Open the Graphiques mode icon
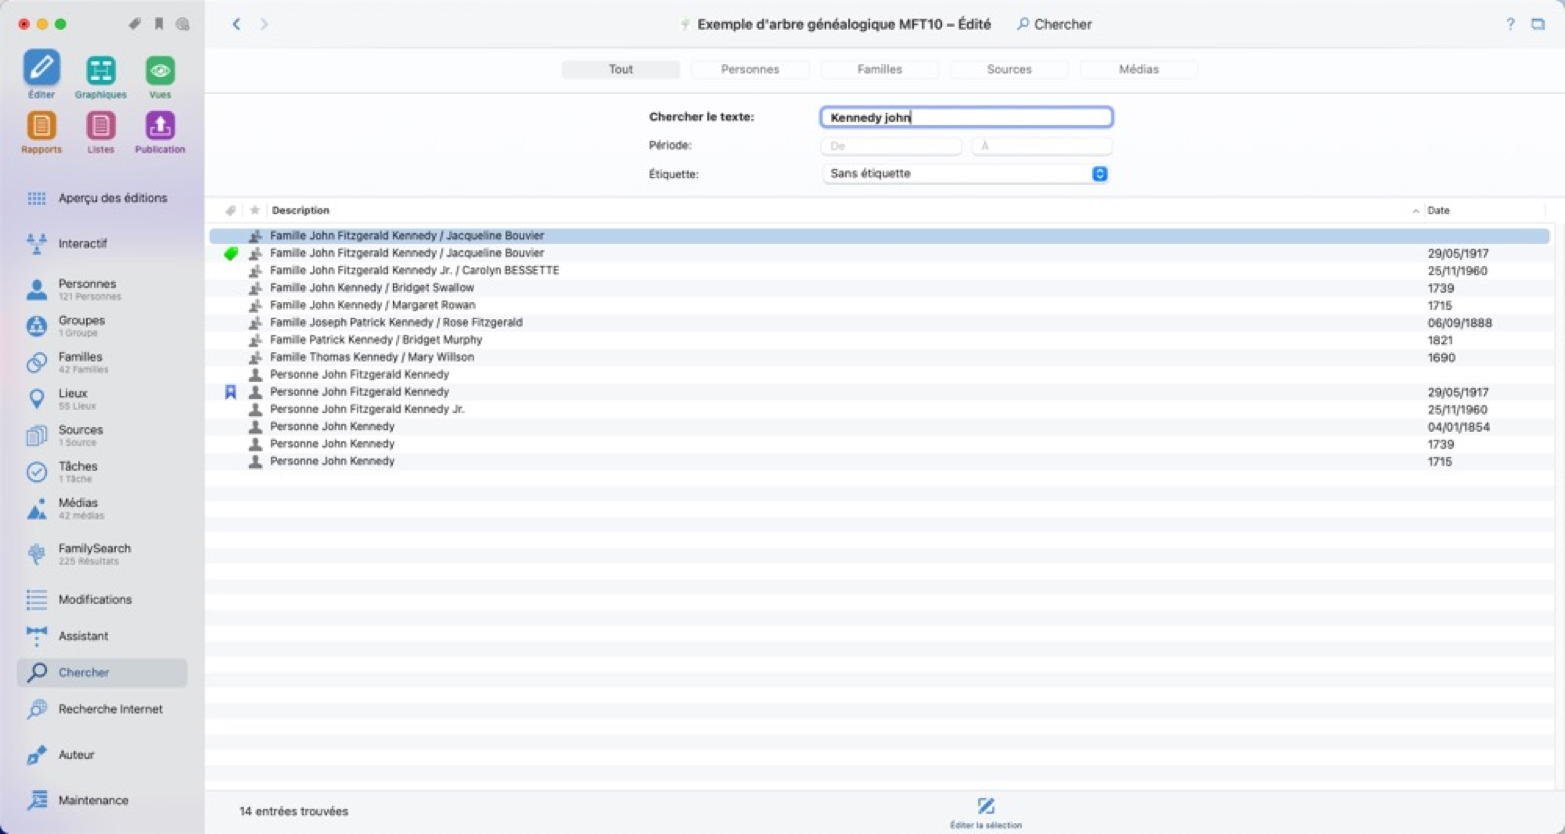This screenshot has width=1565, height=834. (100, 70)
